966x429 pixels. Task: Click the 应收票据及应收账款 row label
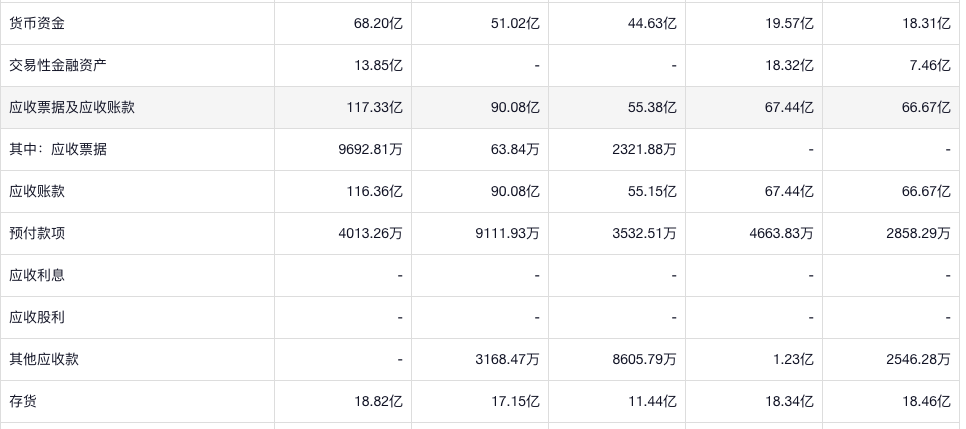tap(71, 107)
